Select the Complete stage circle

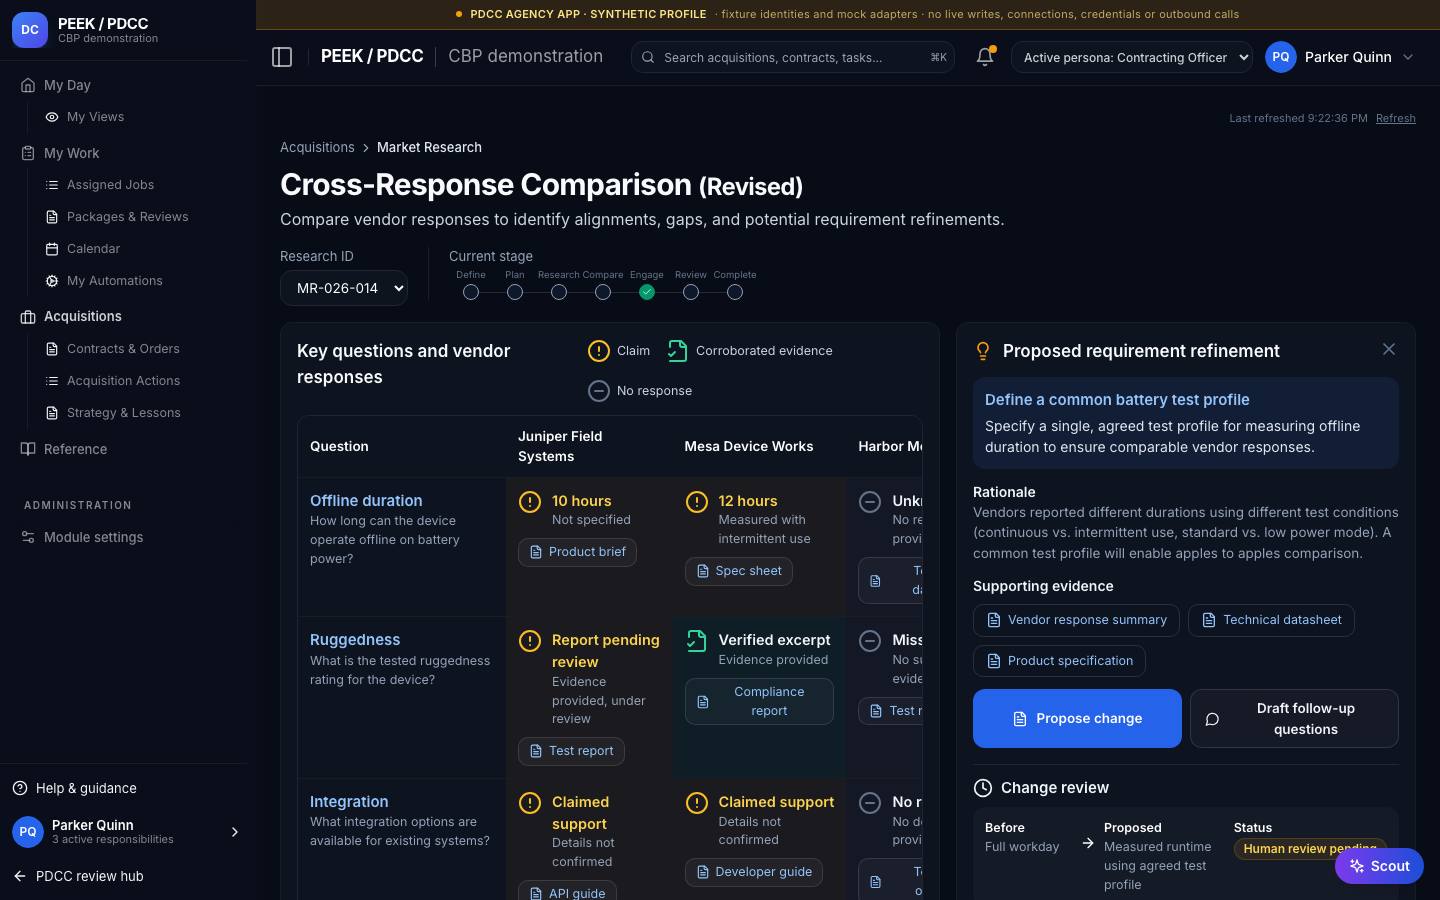735,292
